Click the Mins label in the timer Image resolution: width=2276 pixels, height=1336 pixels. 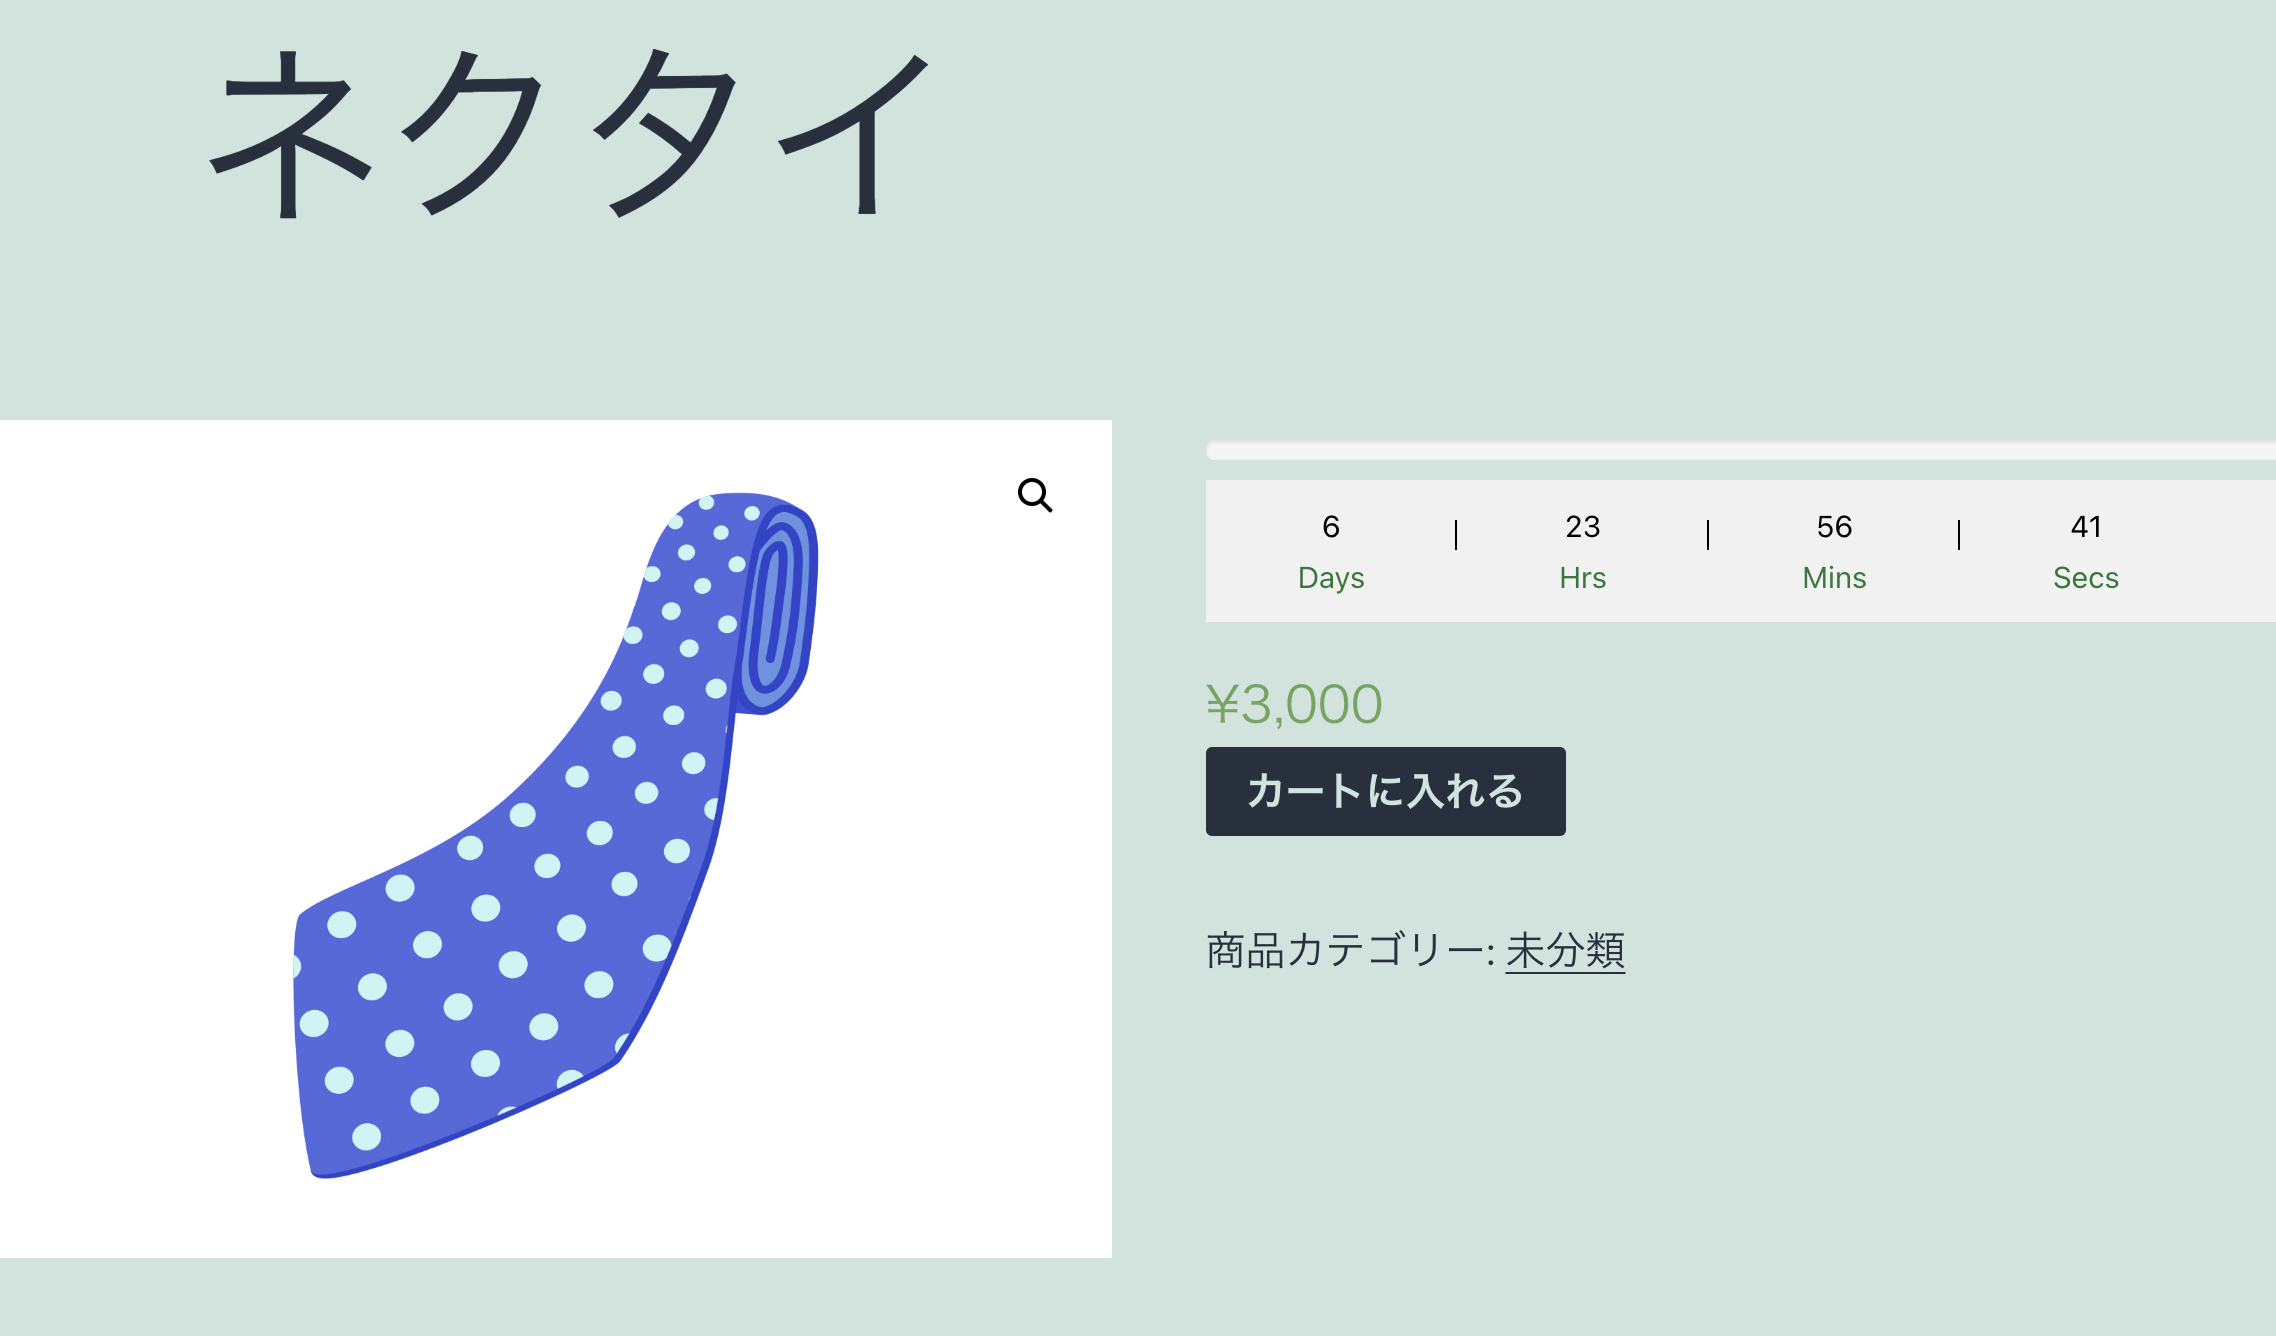pos(1835,578)
